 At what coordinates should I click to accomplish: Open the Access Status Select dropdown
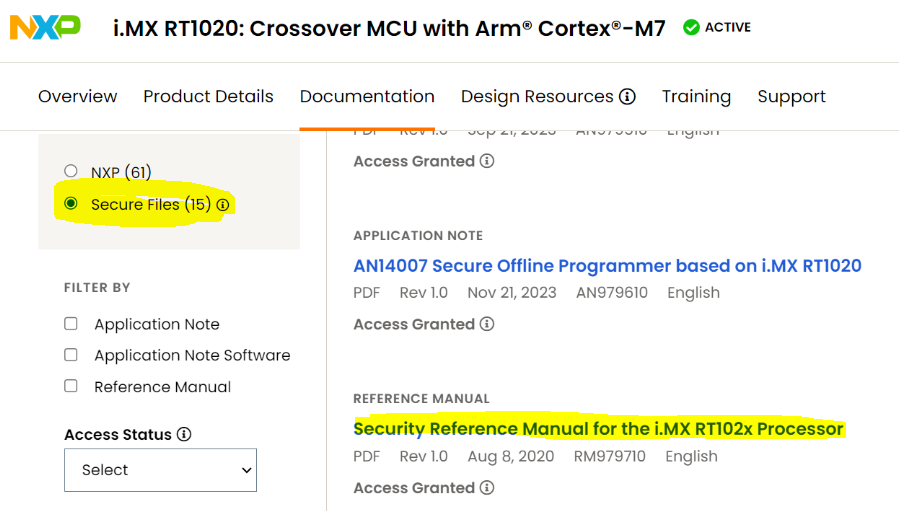coord(161,470)
